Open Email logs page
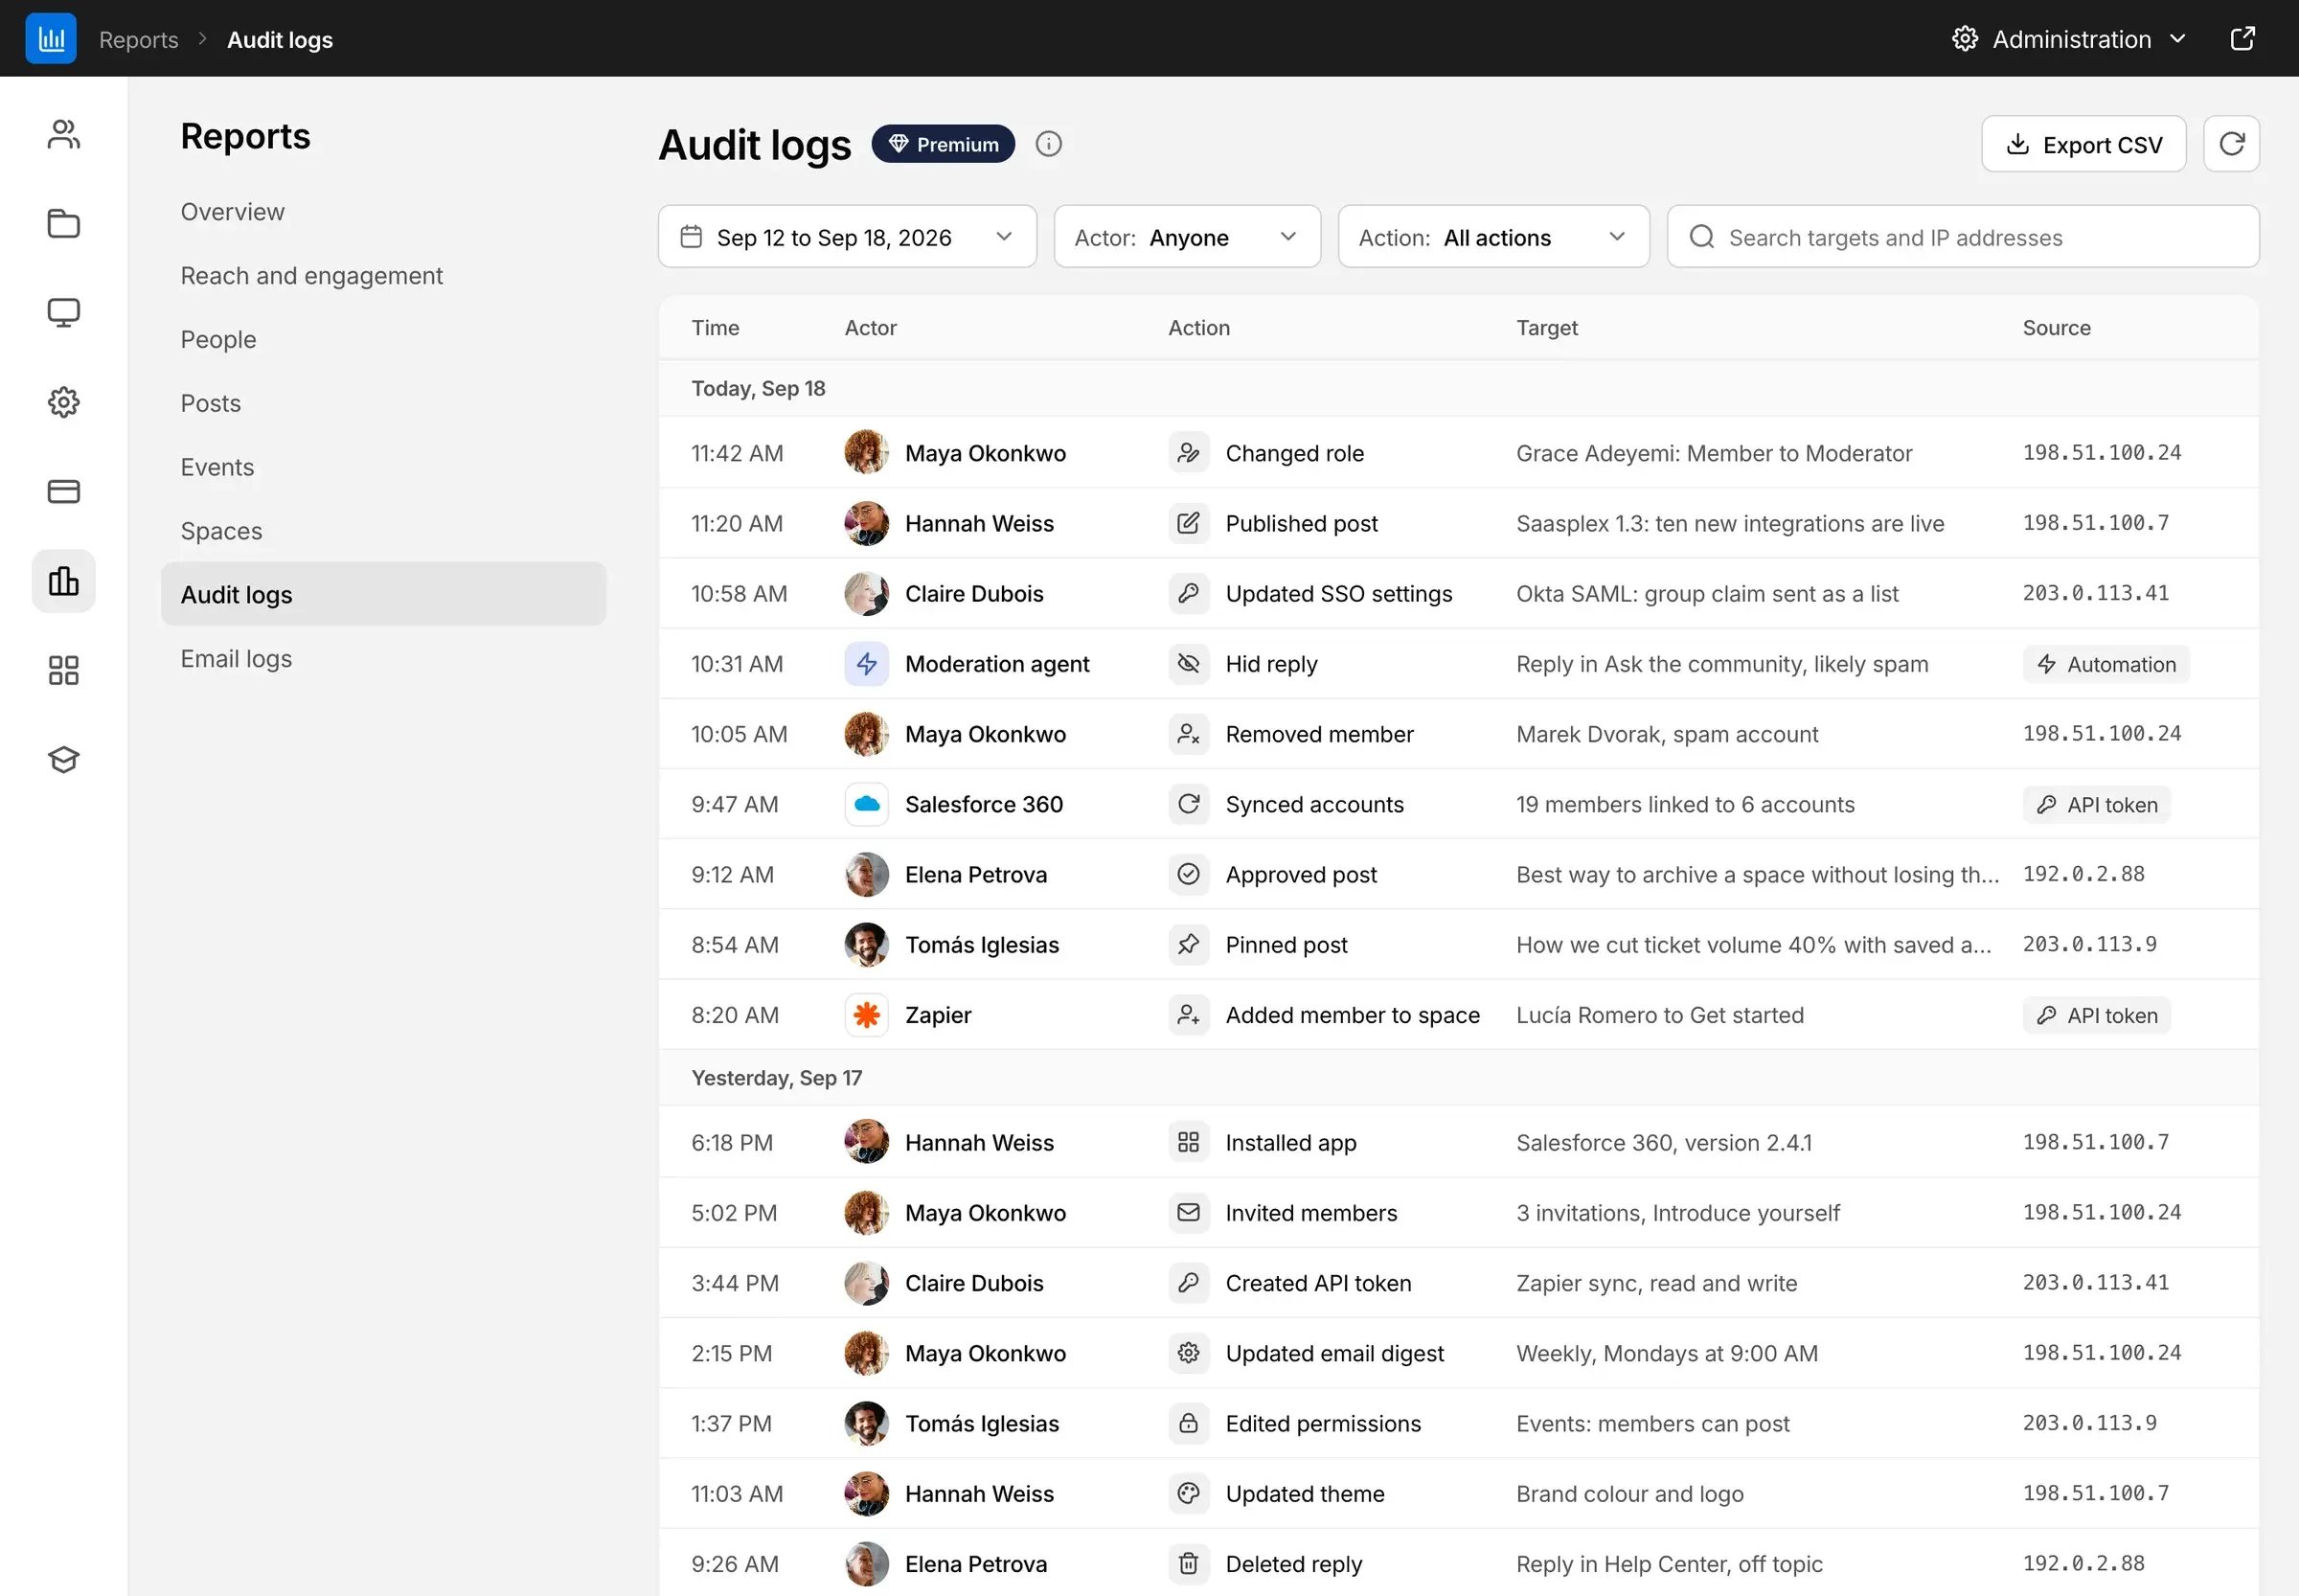The height and width of the screenshot is (1596, 2299). [x=236, y=659]
